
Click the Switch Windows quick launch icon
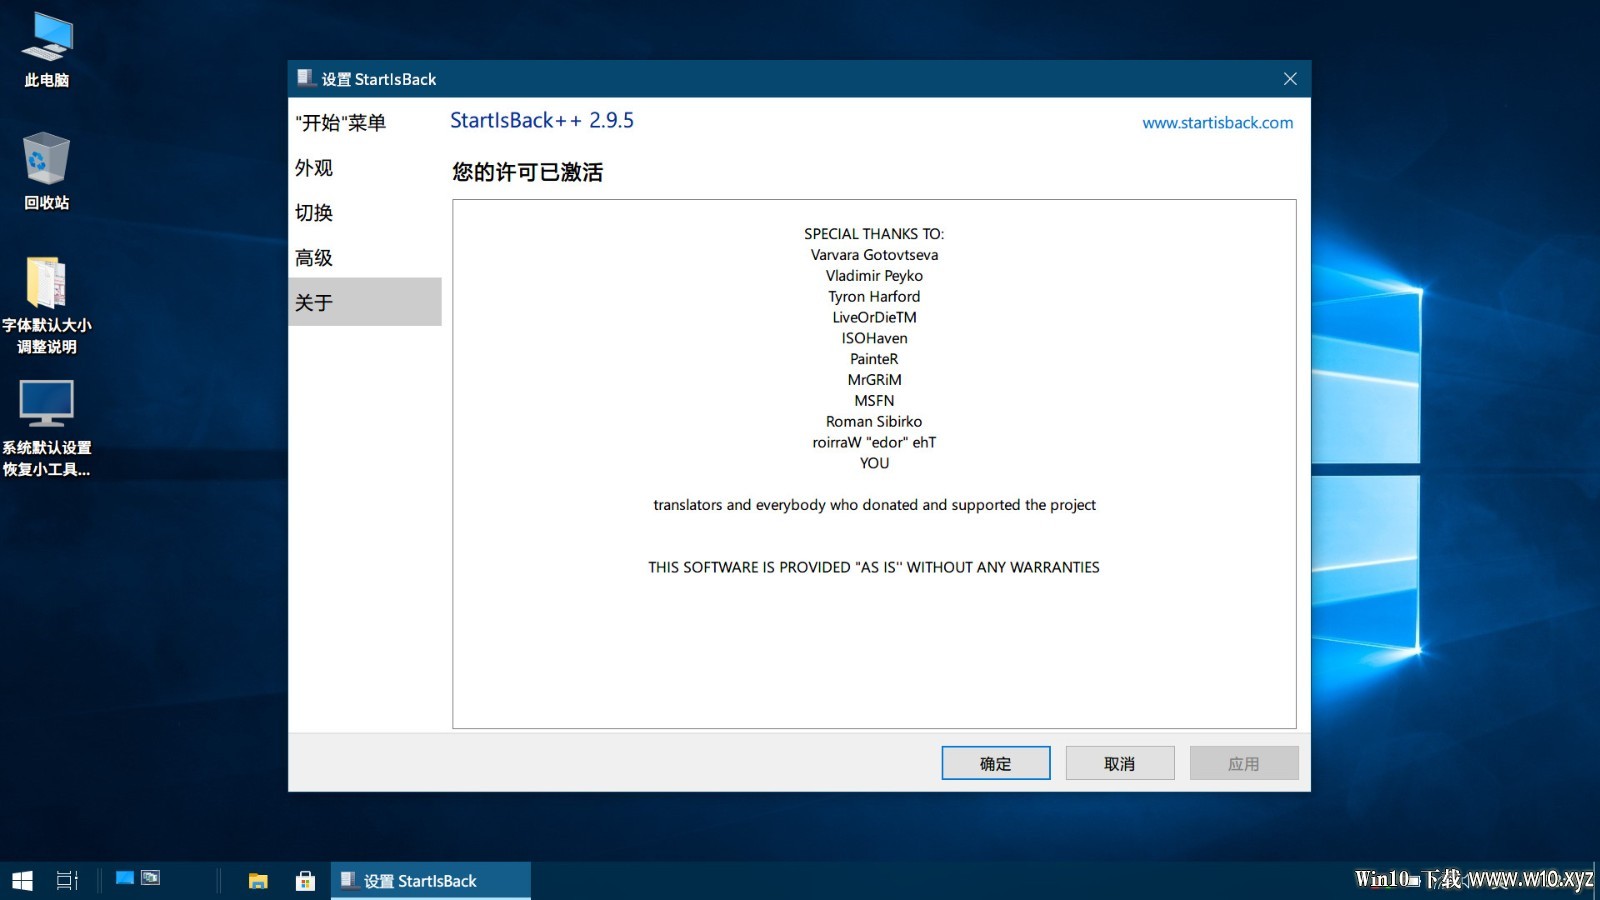pos(151,878)
